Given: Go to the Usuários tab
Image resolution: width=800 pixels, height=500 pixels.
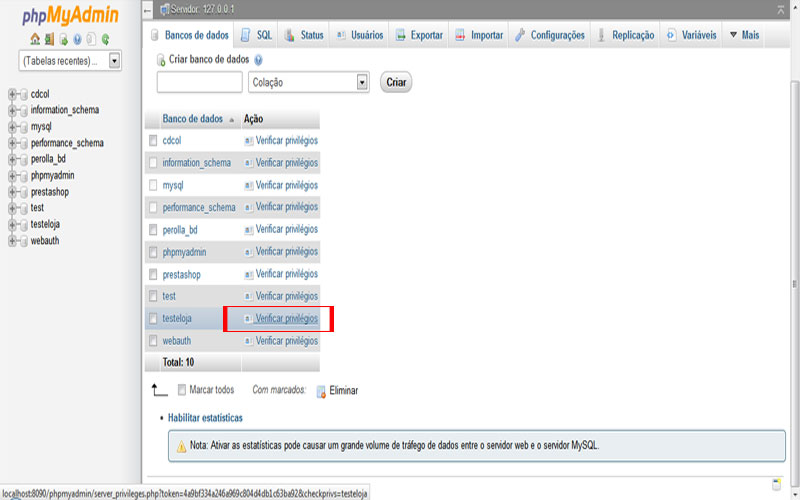Looking at the screenshot, I should point(359,35).
